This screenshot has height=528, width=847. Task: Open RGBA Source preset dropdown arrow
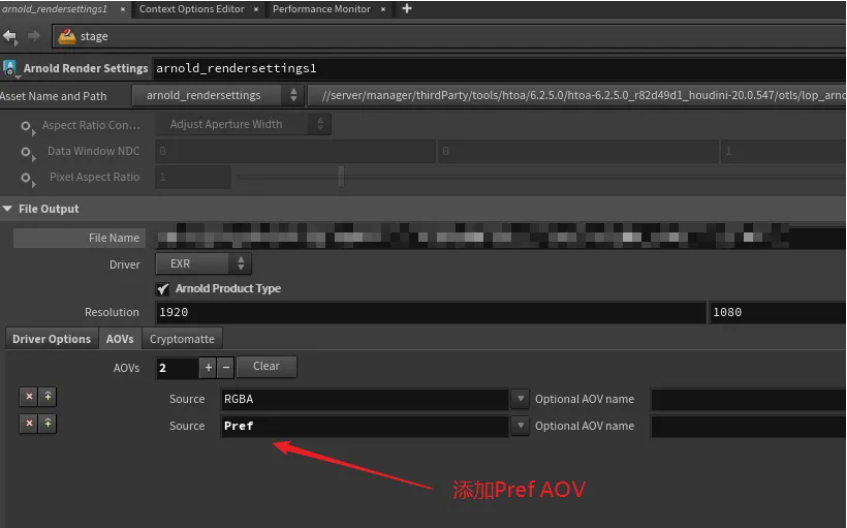520,399
